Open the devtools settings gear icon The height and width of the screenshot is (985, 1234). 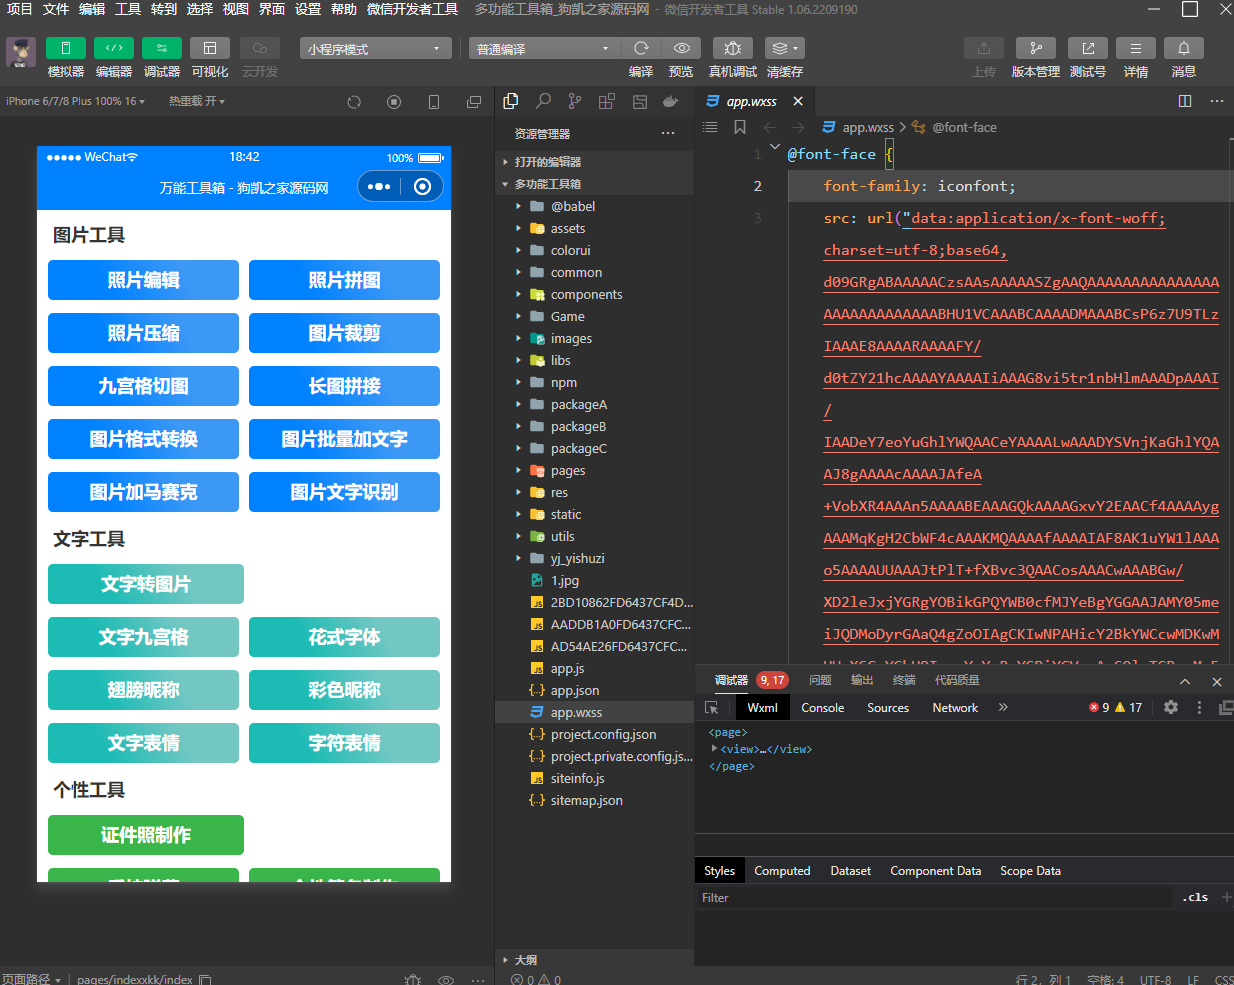point(1171,707)
